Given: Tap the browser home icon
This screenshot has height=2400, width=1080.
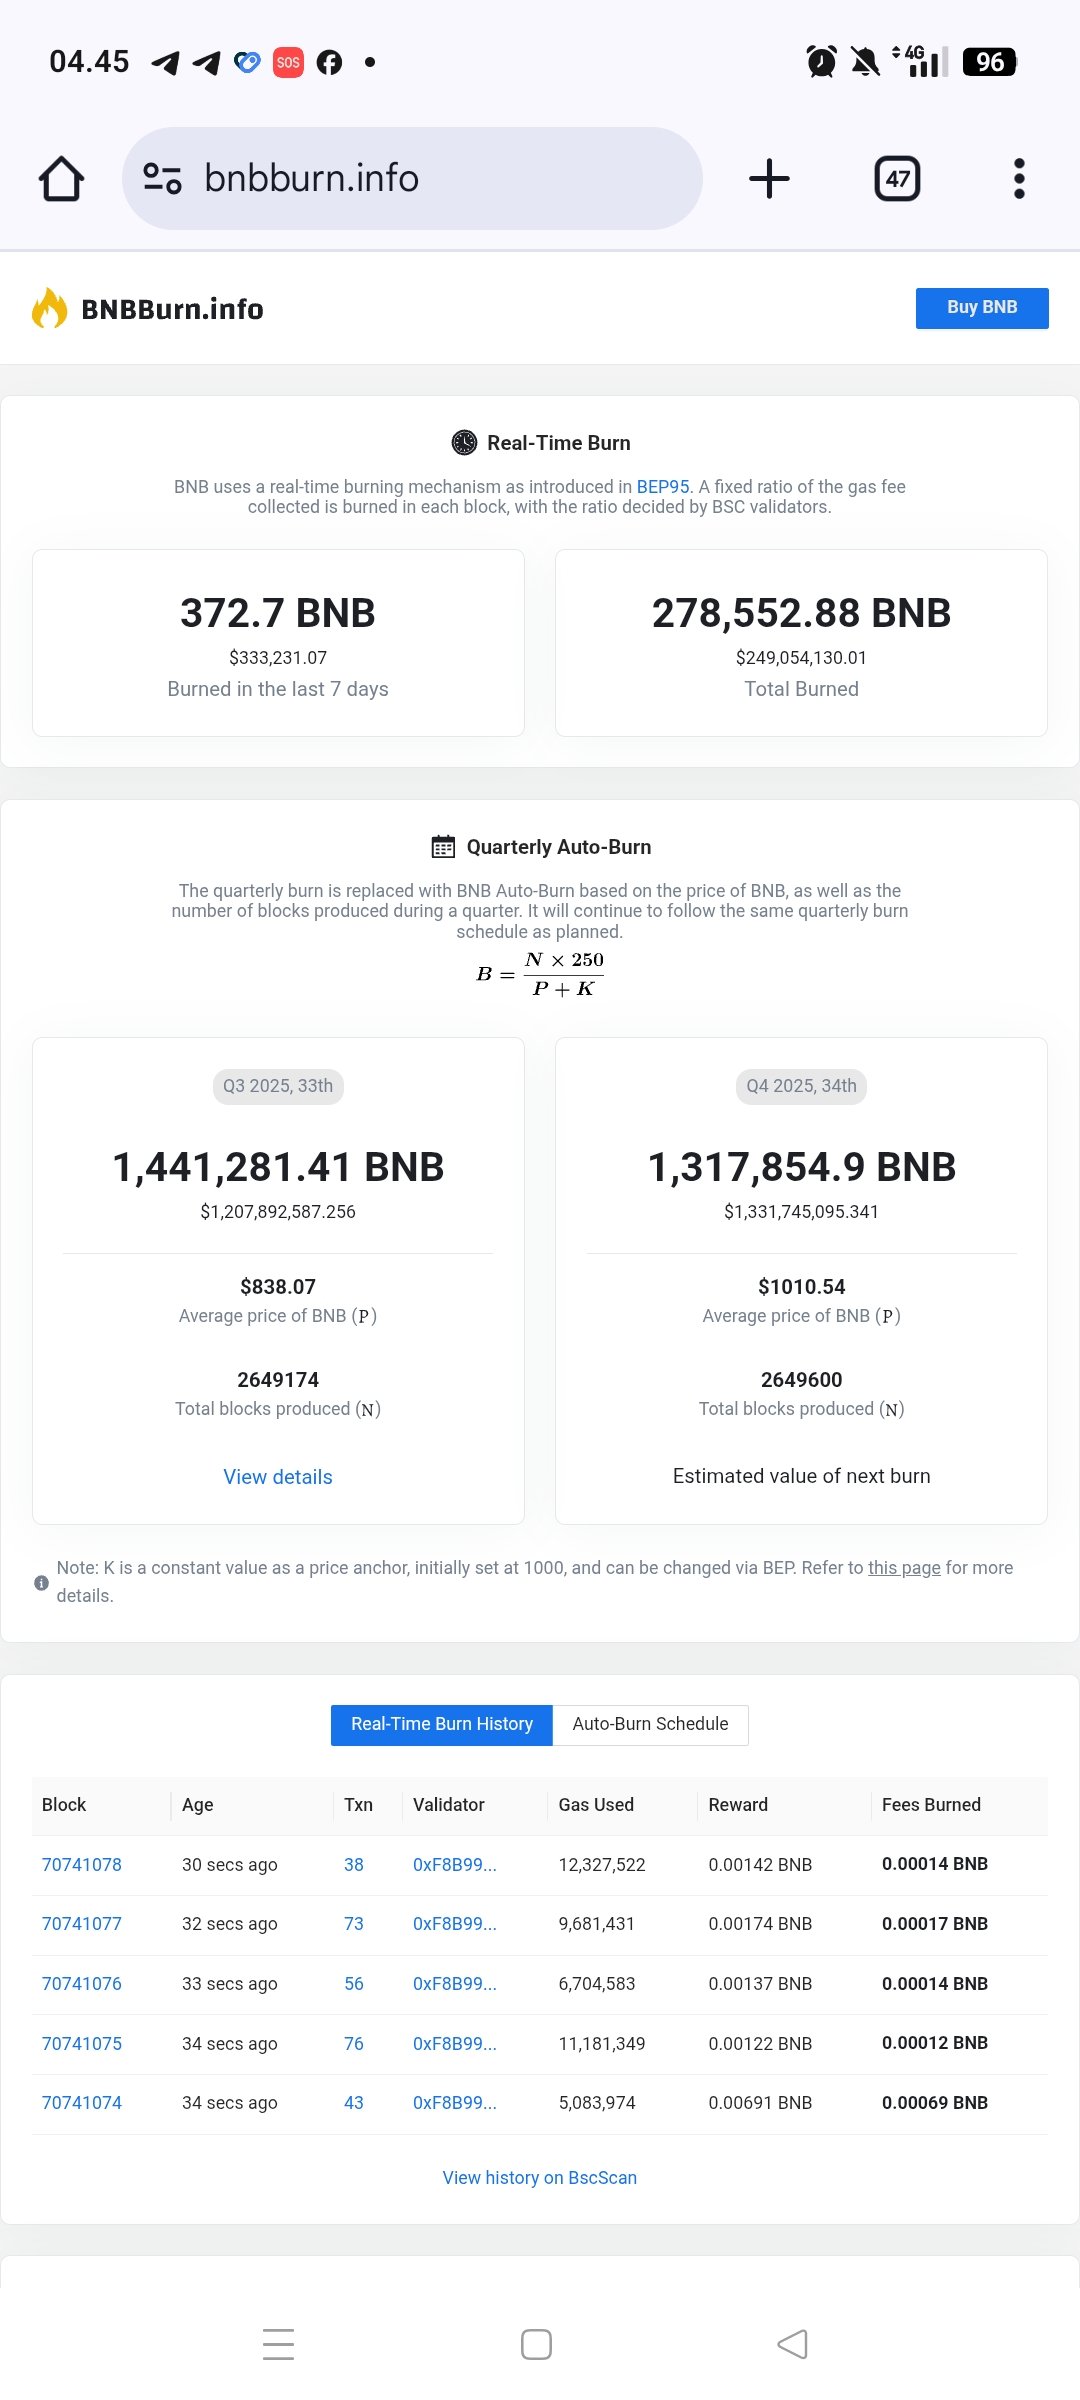Looking at the screenshot, I should 61,179.
